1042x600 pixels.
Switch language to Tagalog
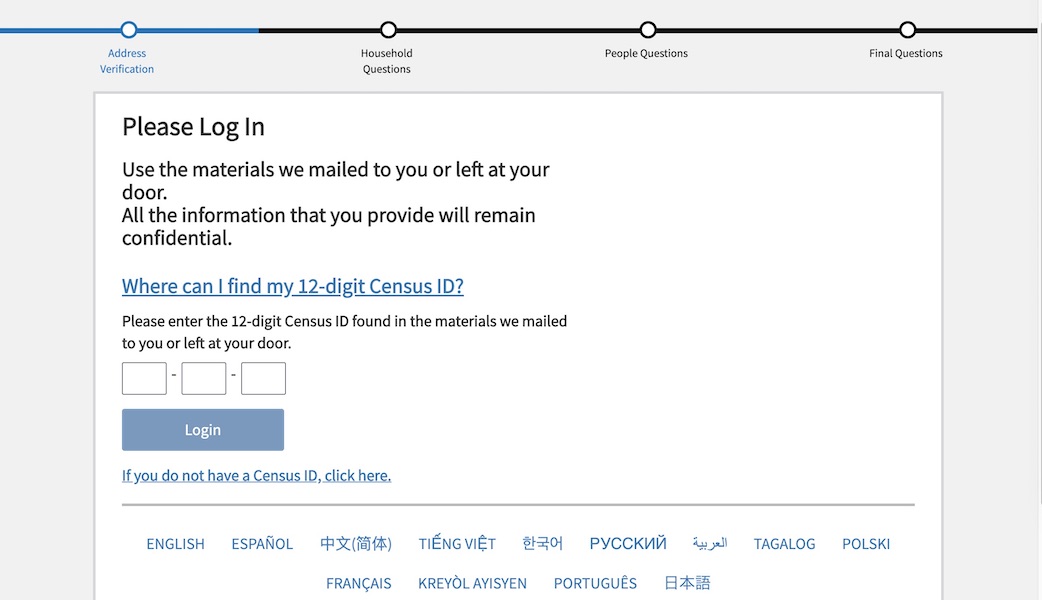(784, 544)
